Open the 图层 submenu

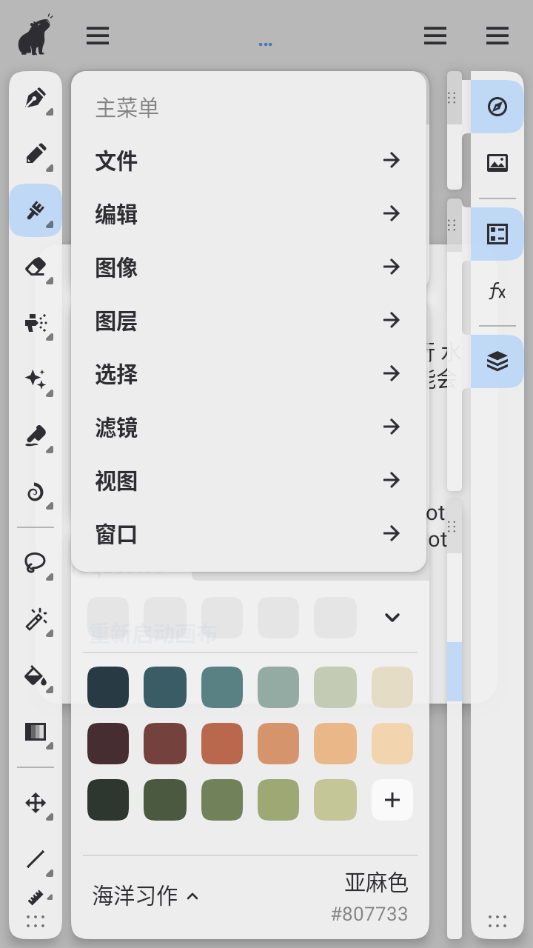[x=248, y=320]
